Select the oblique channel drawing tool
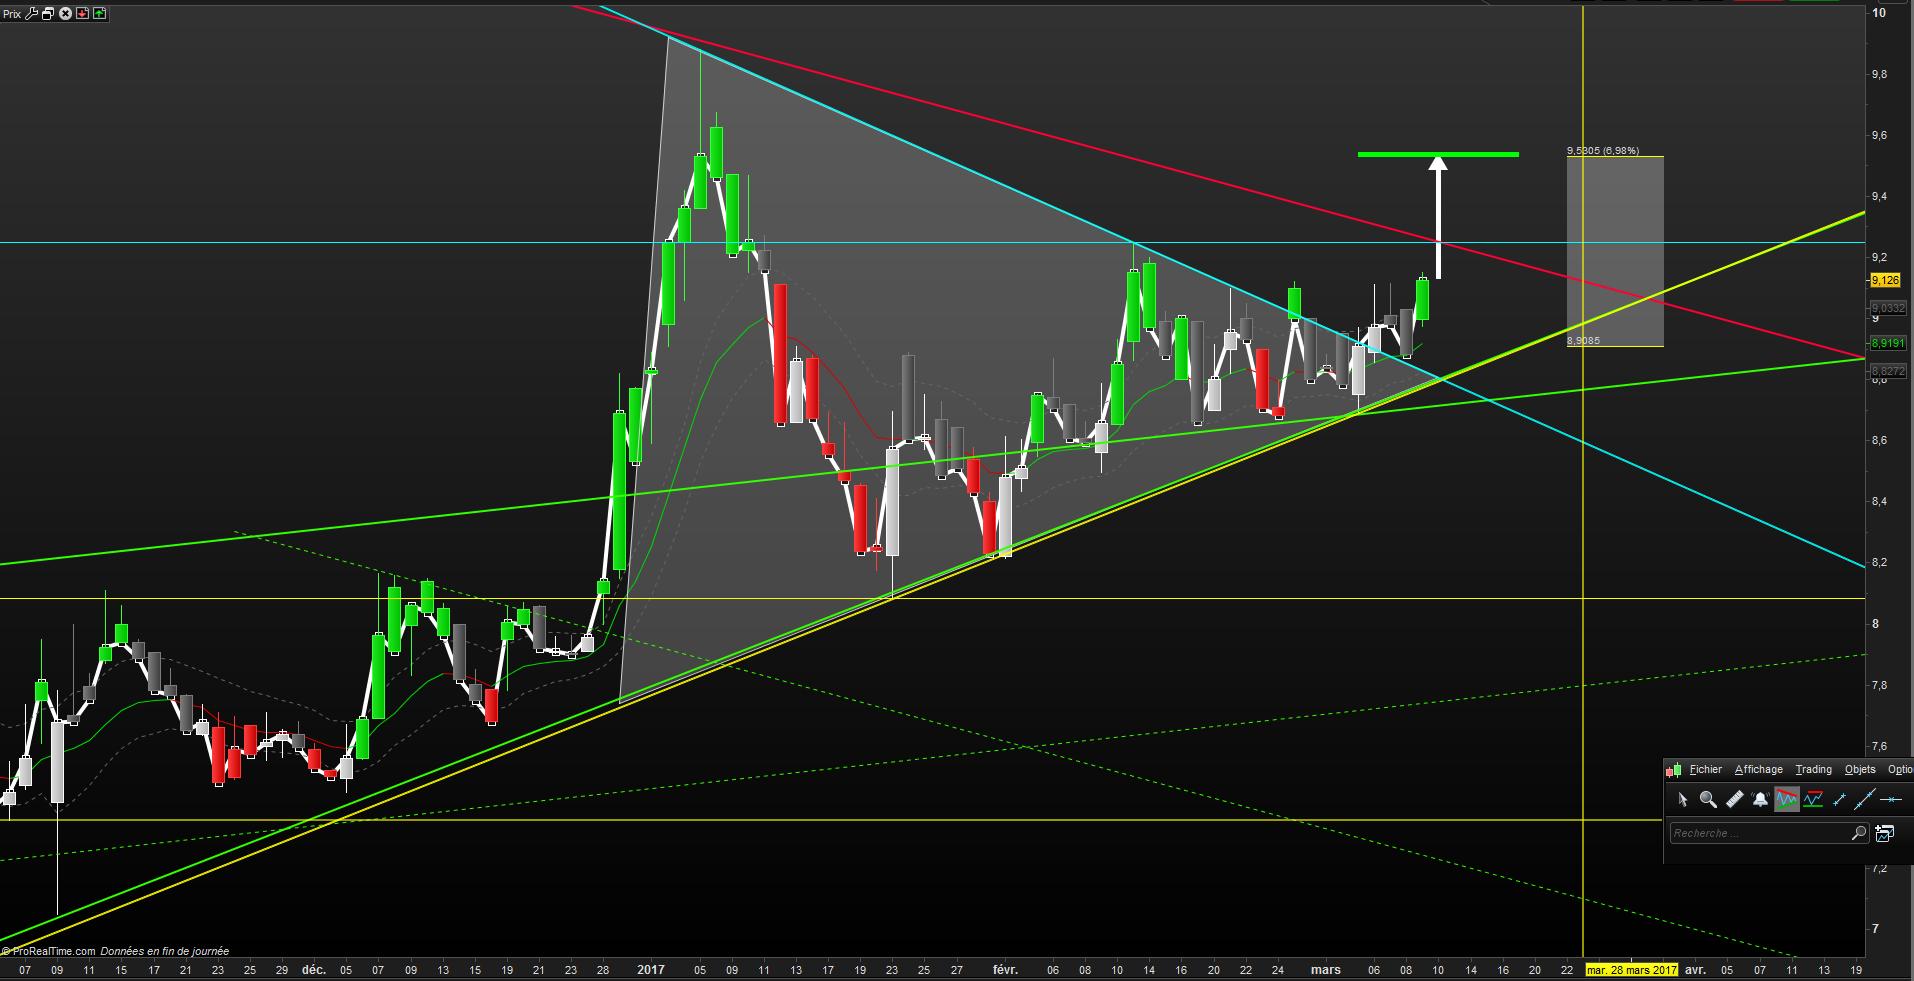The height and width of the screenshot is (981, 1914). click(x=1787, y=799)
